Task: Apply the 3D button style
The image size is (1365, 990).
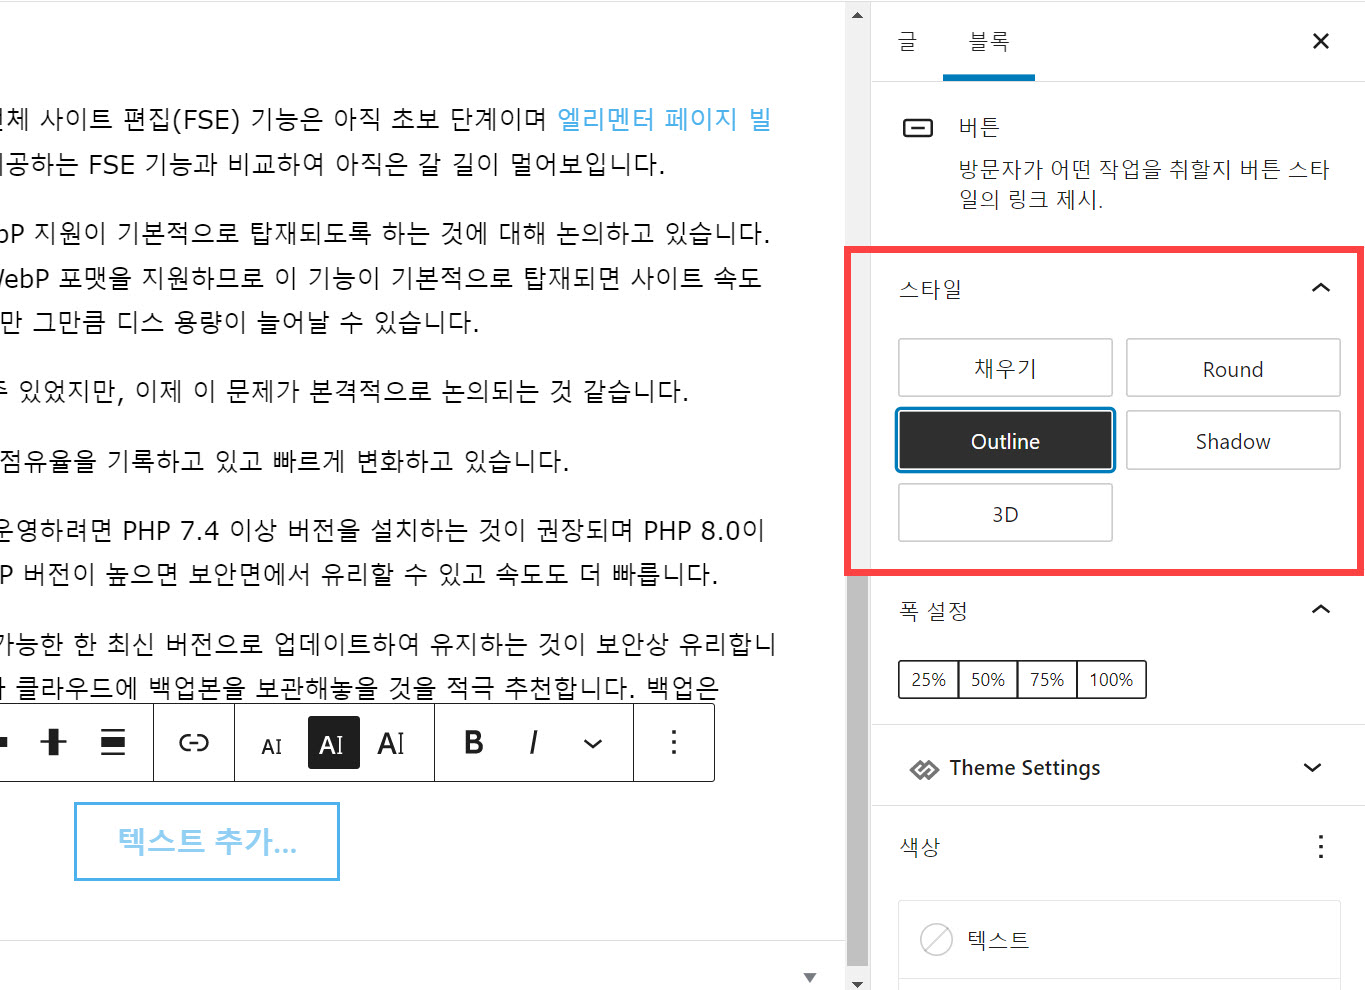Action: click(1004, 512)
